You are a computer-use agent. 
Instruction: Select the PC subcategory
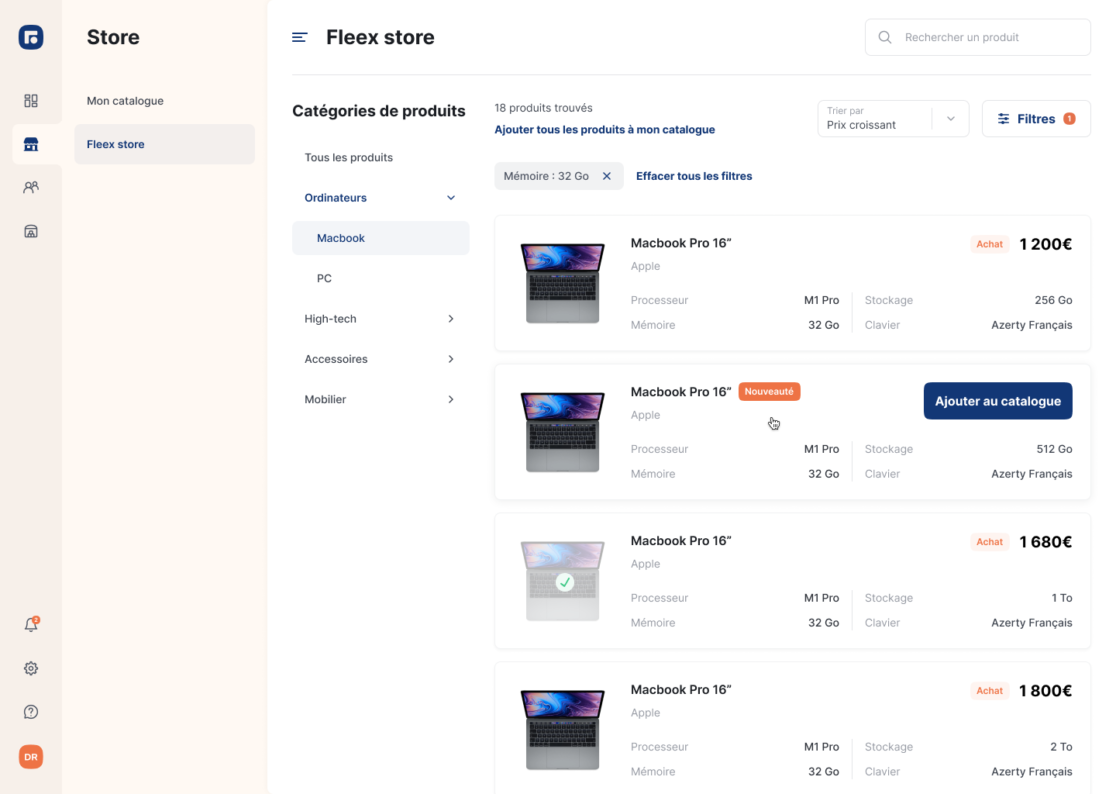pyautogui.click(x=324, y=279)
